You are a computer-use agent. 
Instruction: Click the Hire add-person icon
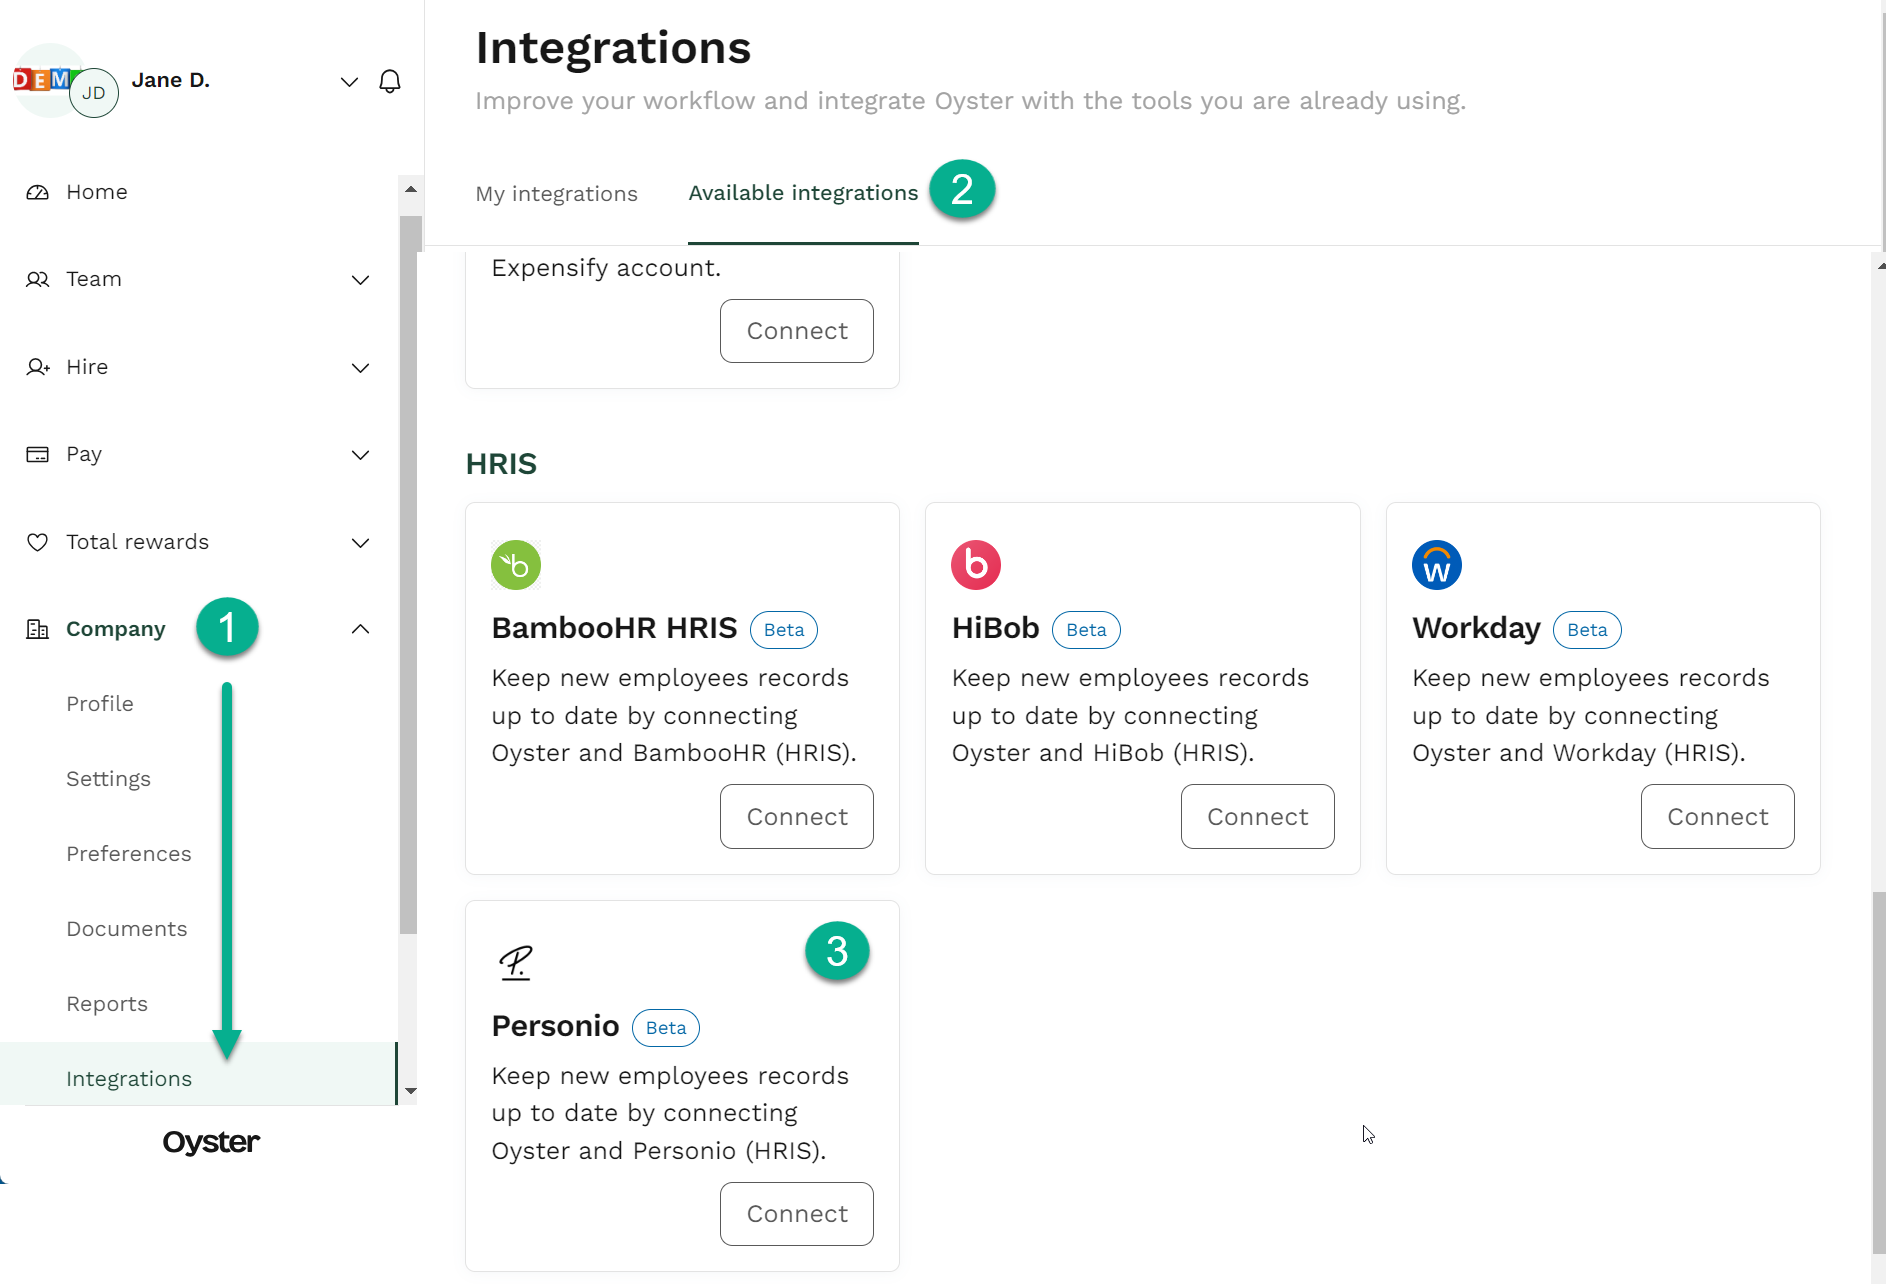(37, 367)
